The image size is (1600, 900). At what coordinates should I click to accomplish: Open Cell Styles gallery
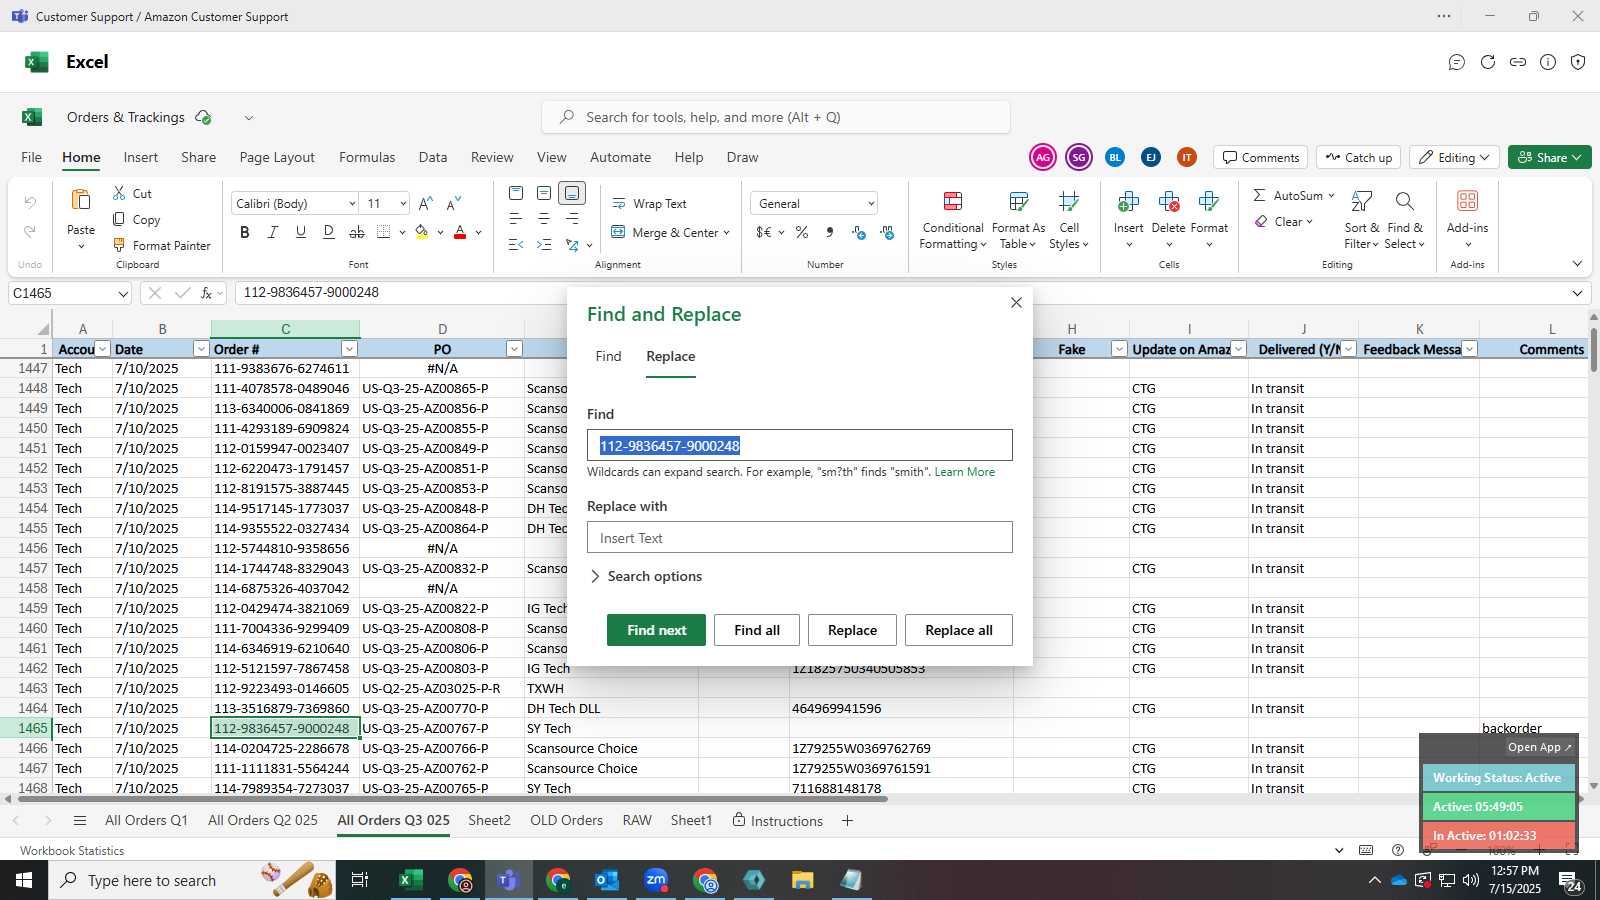pyautogui.click(x=1069, y=220)
